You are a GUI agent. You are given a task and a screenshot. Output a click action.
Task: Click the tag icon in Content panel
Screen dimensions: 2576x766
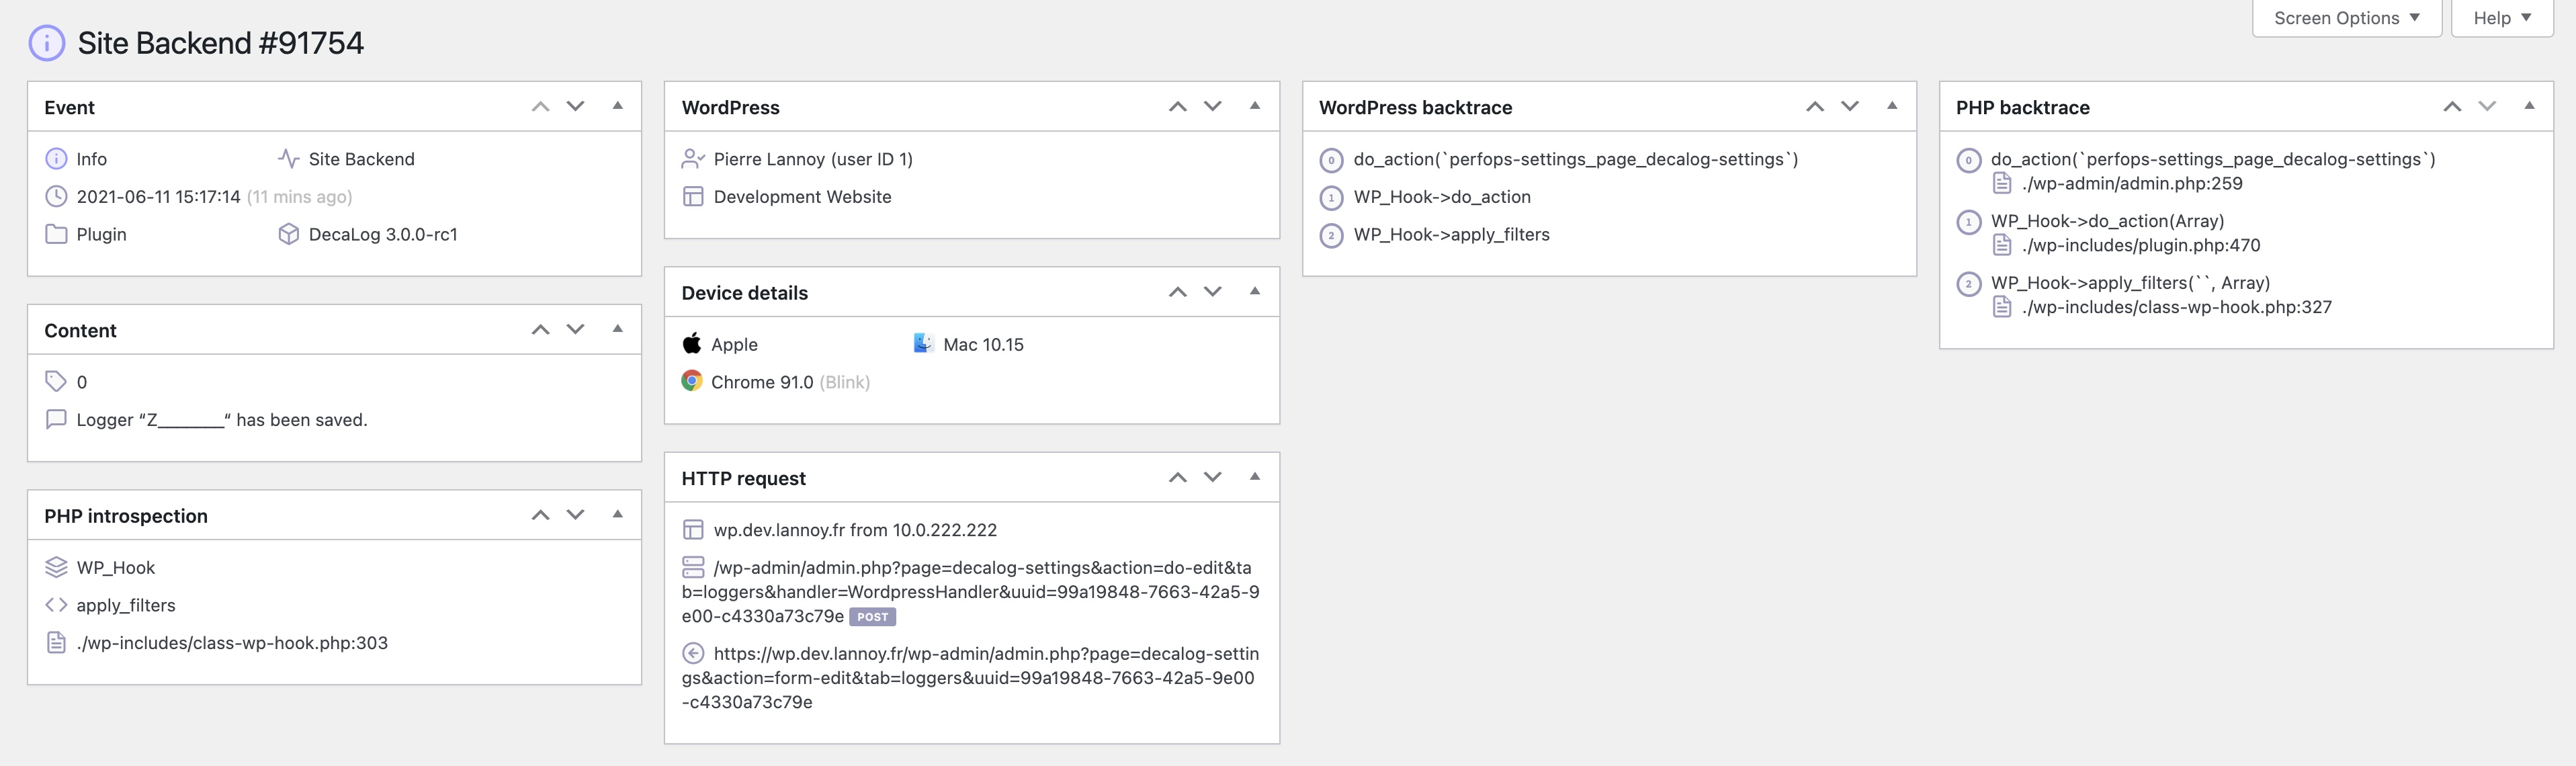click(x=56, y=381)
